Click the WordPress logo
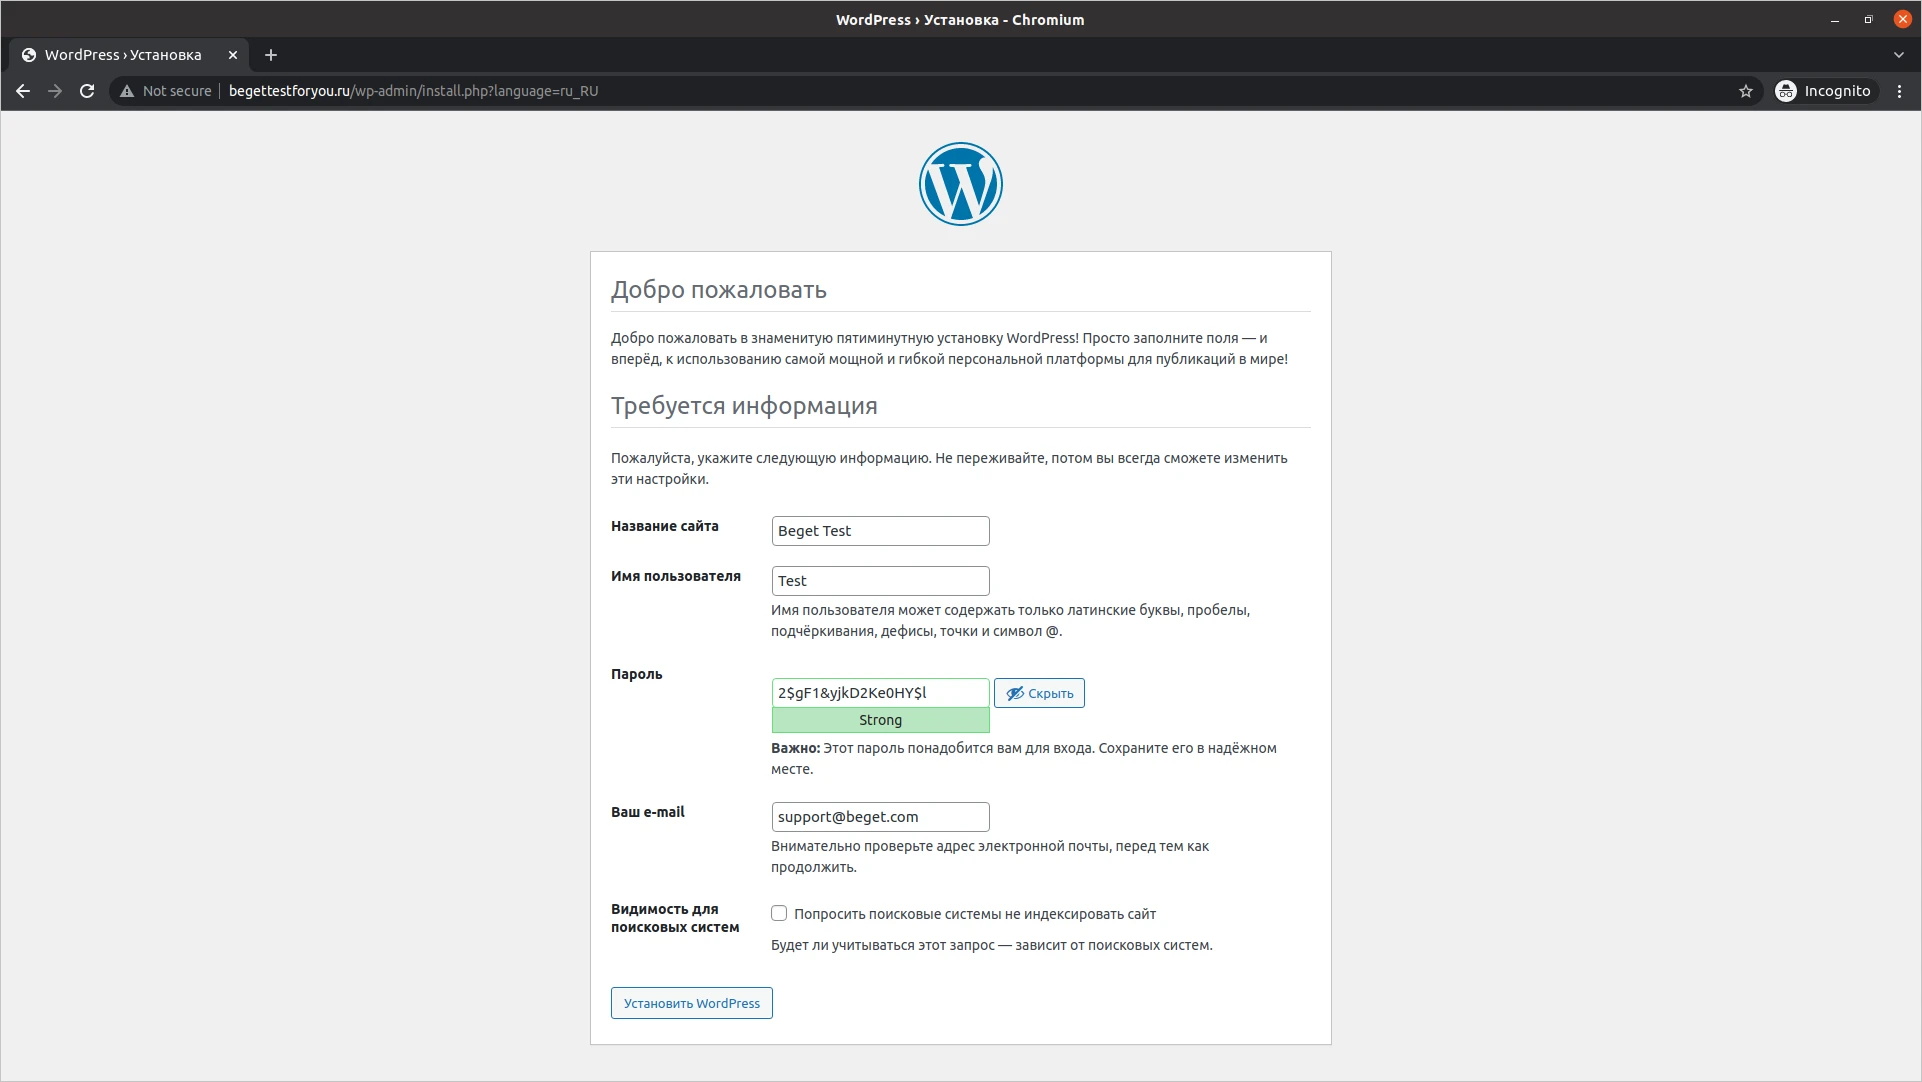This screenshot has height=1082, width=1922. (960, 184)
